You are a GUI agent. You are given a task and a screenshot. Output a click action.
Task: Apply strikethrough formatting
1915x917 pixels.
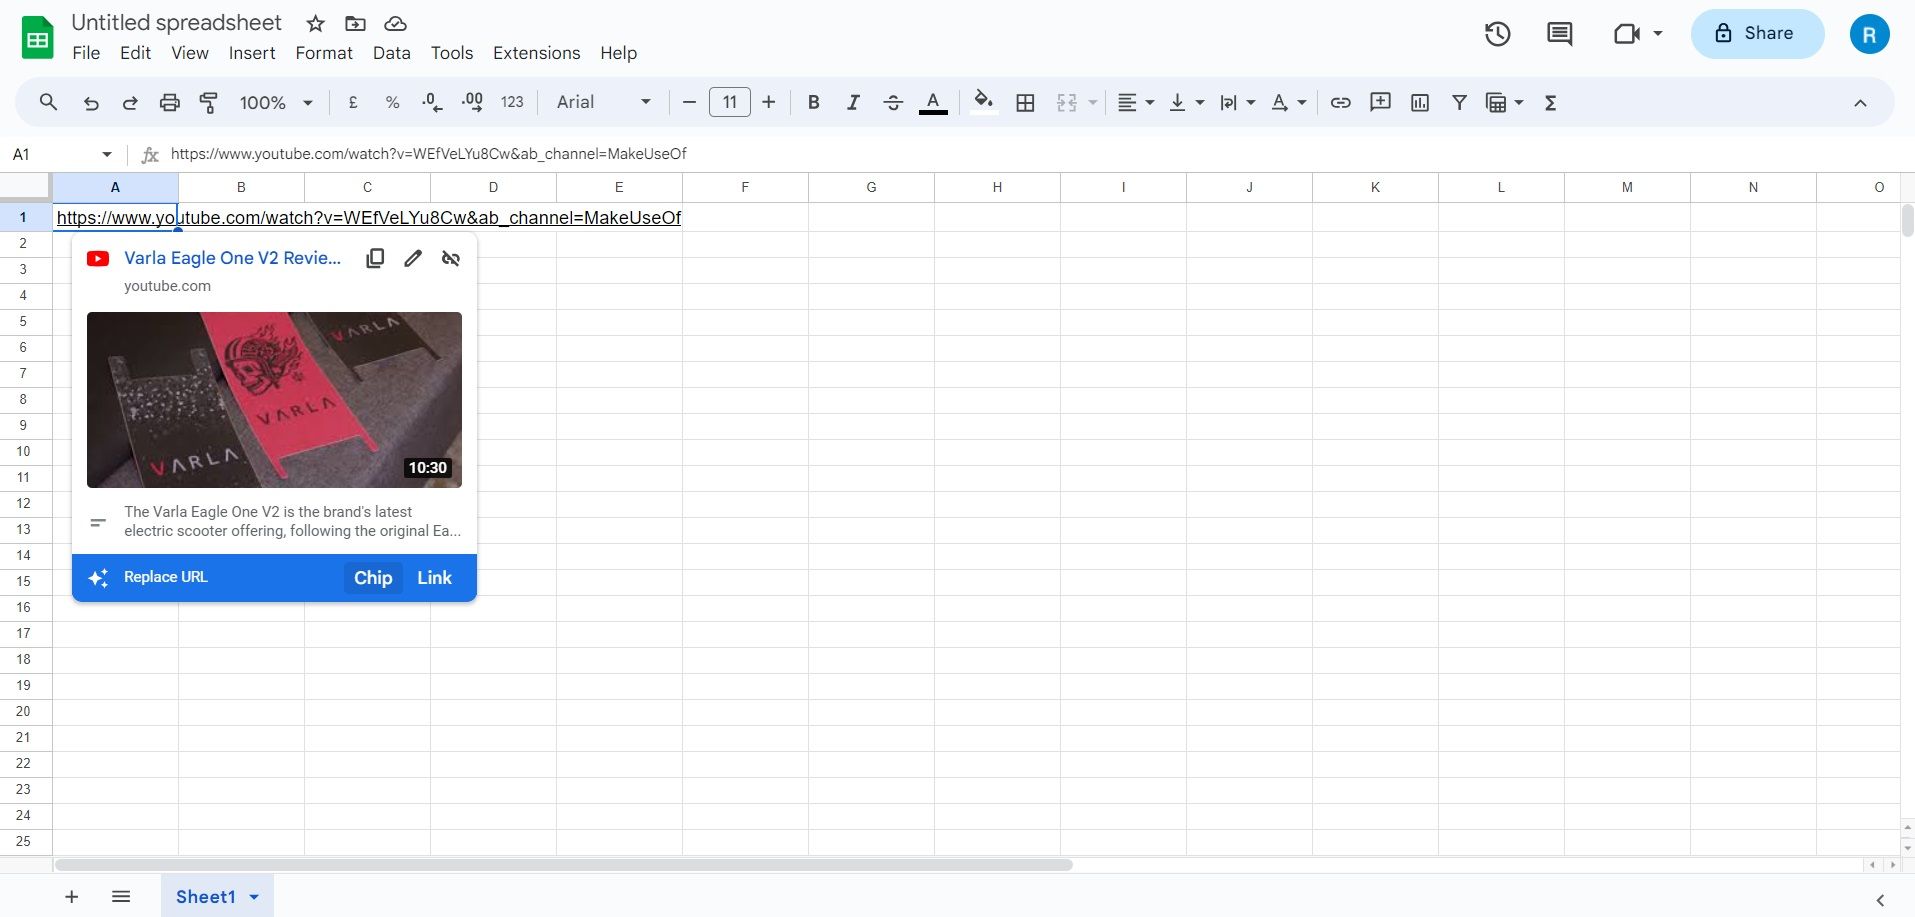[892, 101]
